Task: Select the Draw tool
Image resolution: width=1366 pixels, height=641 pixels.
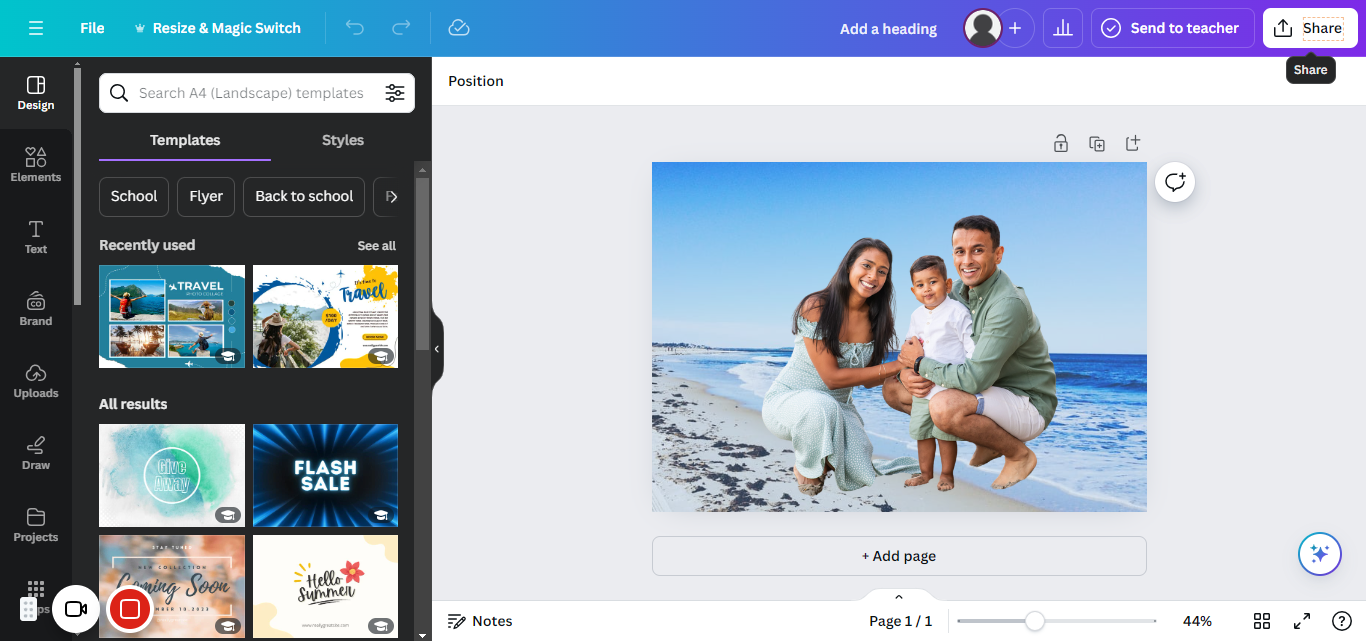Action: tap(36, 453)
